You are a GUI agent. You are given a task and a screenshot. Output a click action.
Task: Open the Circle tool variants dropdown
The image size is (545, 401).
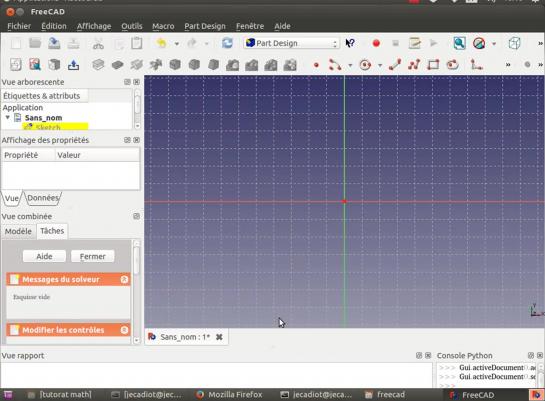(380, 65)
